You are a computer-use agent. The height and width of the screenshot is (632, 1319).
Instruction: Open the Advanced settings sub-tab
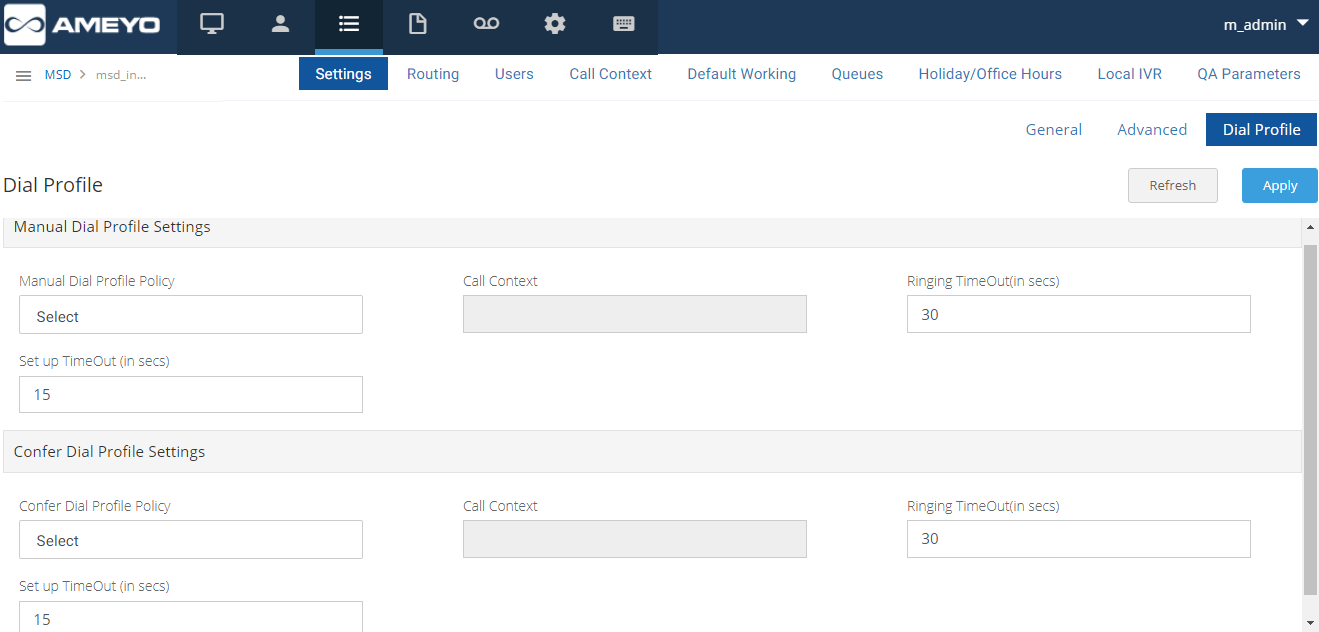coord(1152,130)
